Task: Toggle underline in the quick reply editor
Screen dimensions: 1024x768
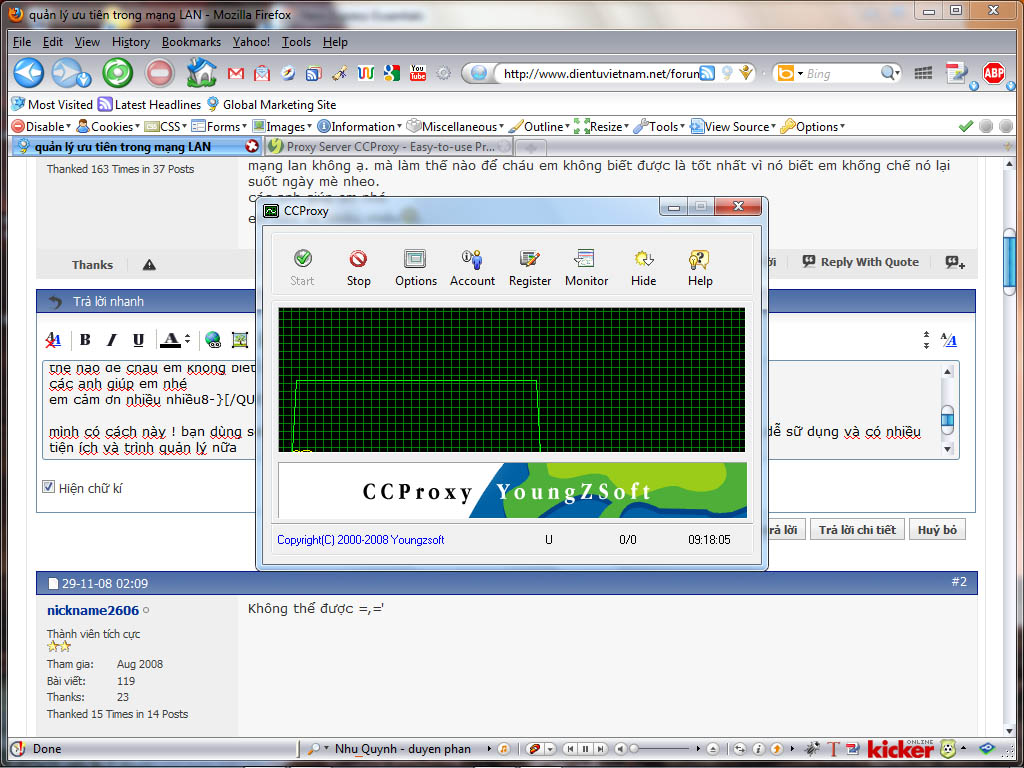Action: coord(138,340)
